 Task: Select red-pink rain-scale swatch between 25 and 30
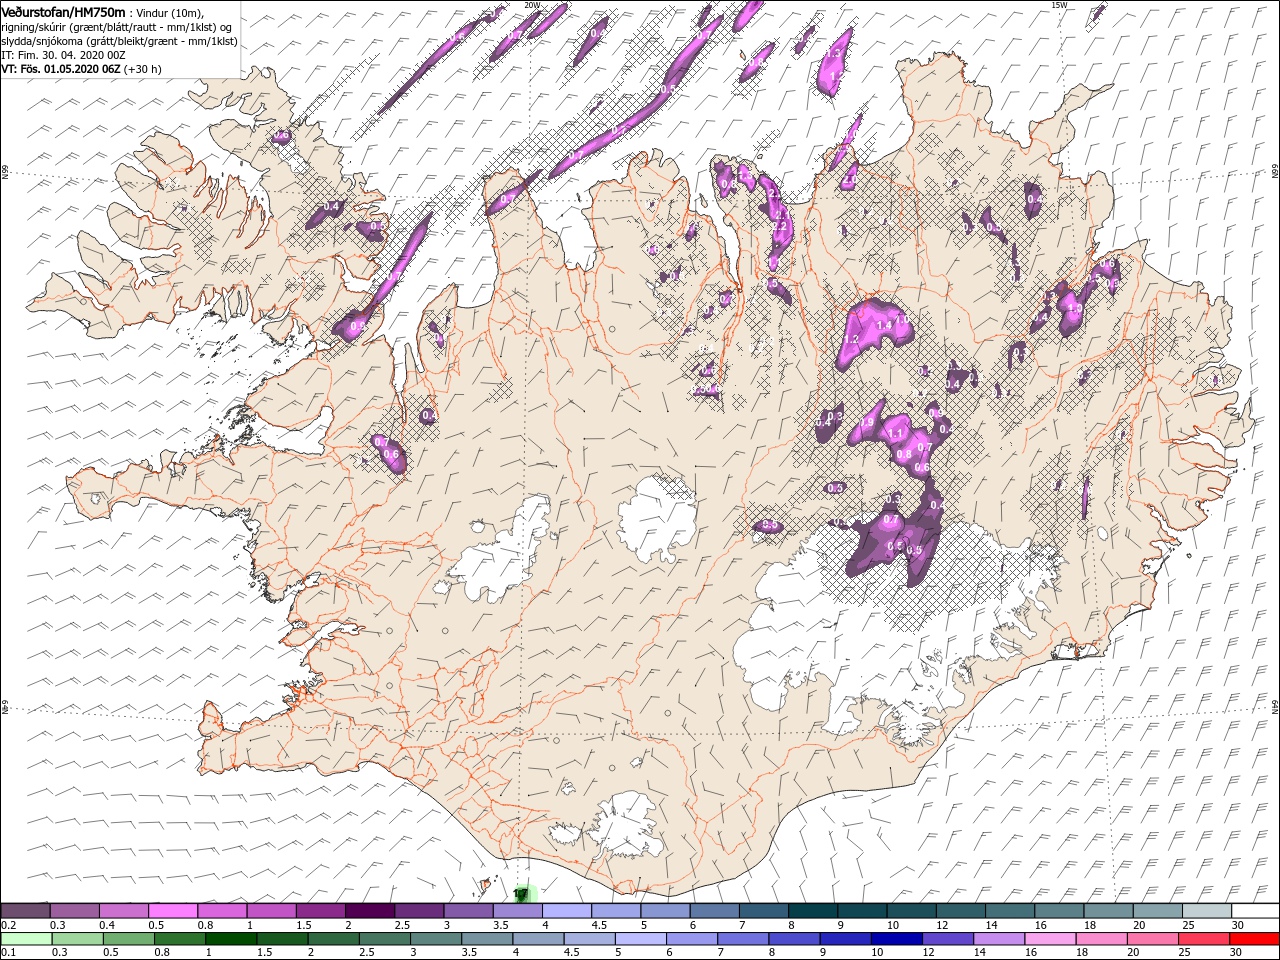1203,939
